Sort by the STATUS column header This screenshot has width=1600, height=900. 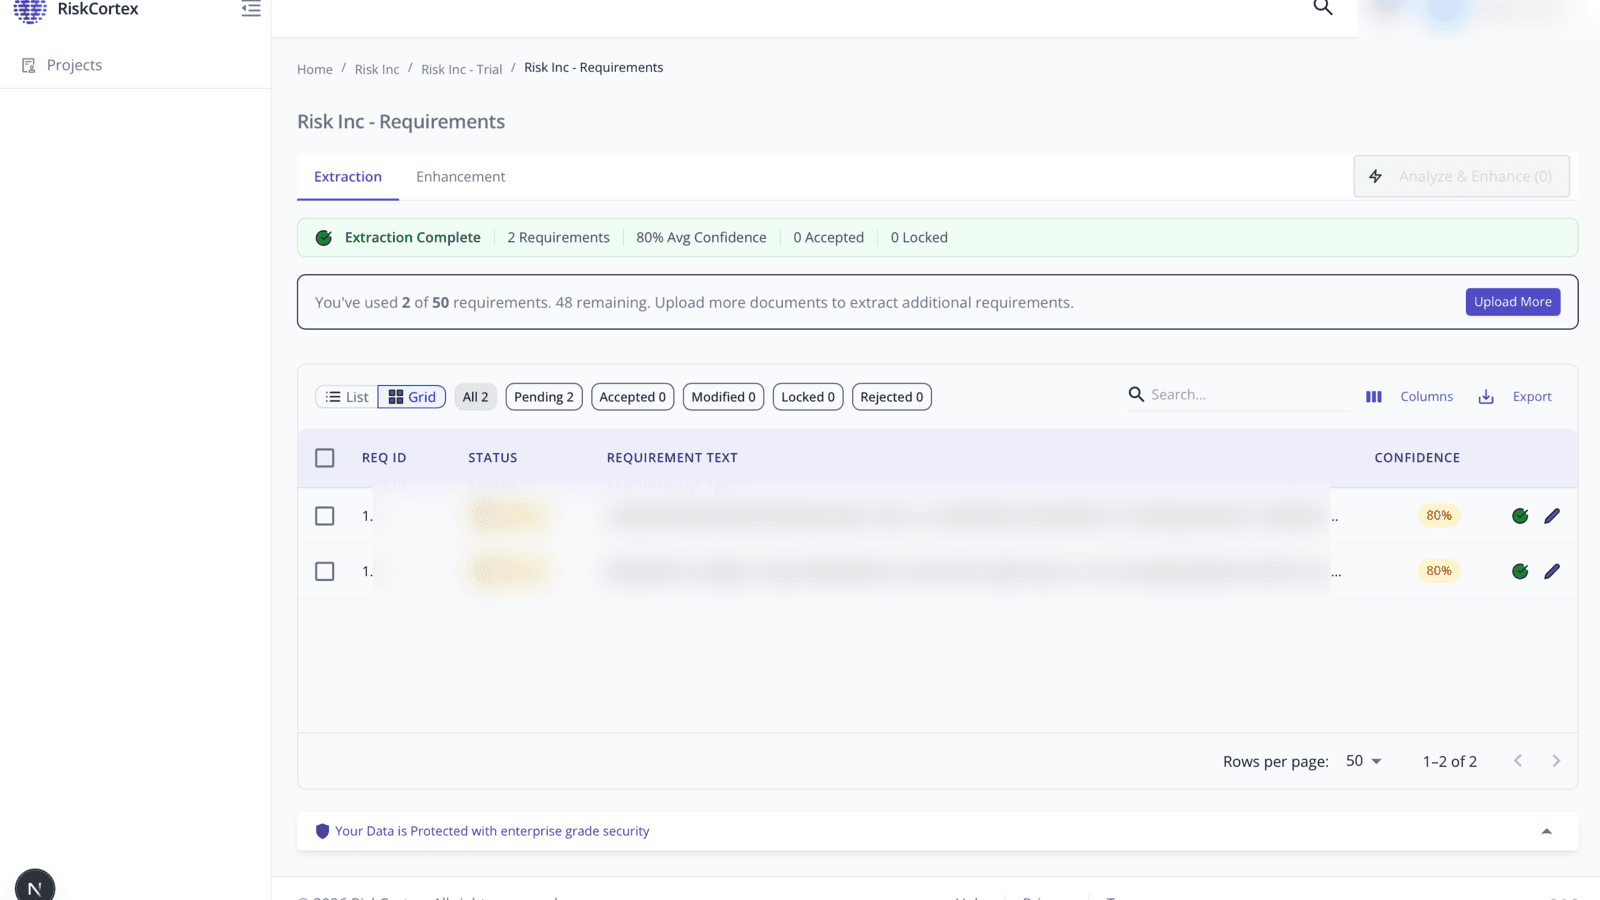coord(493,458)
